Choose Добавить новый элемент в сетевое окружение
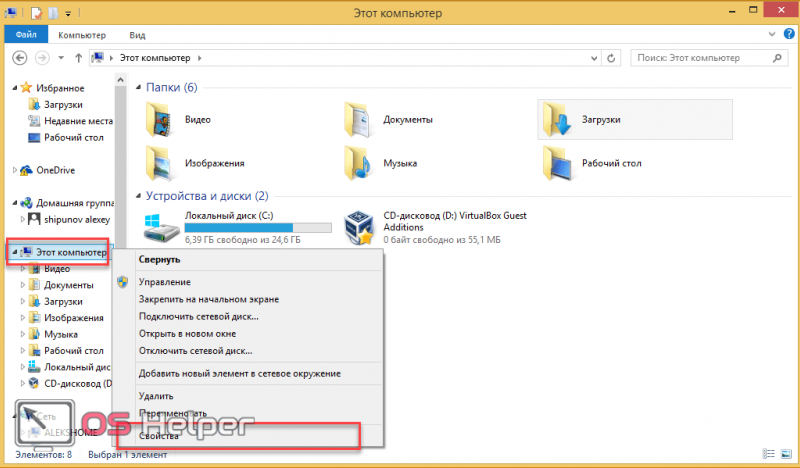The image size is (800, 468). point(249,374)
